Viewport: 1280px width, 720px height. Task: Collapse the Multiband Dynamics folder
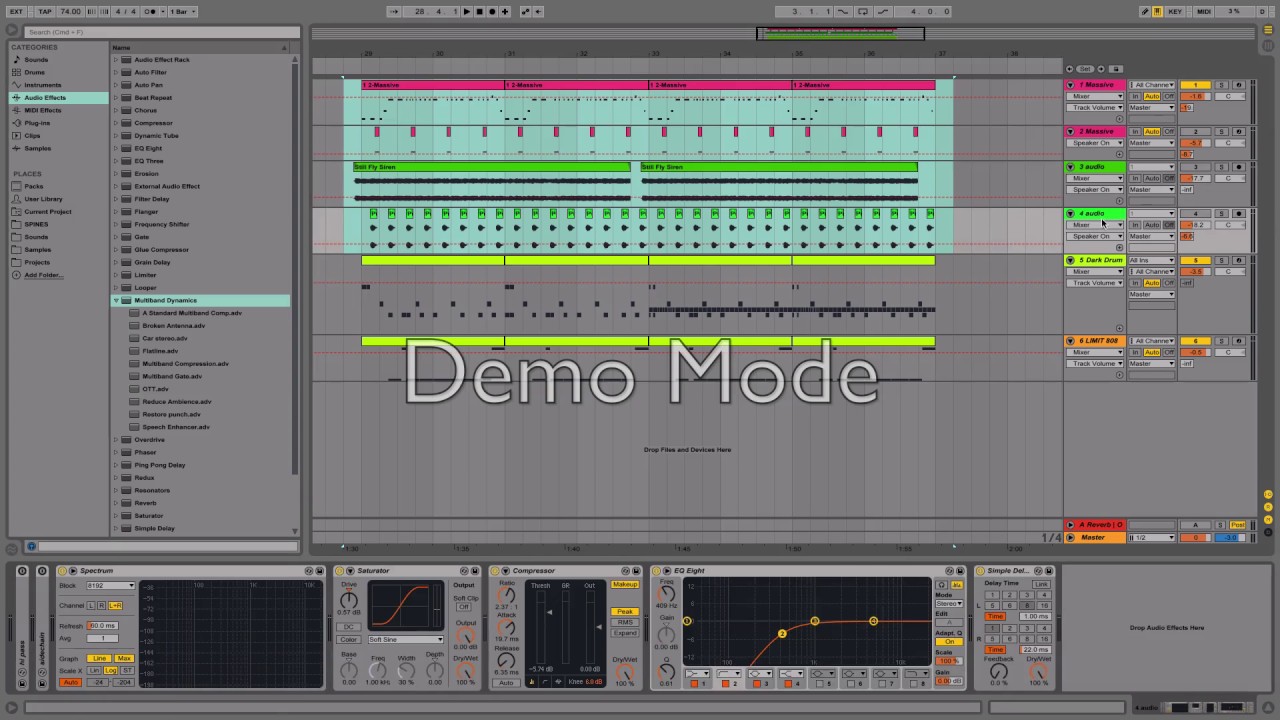click(116, 300)
